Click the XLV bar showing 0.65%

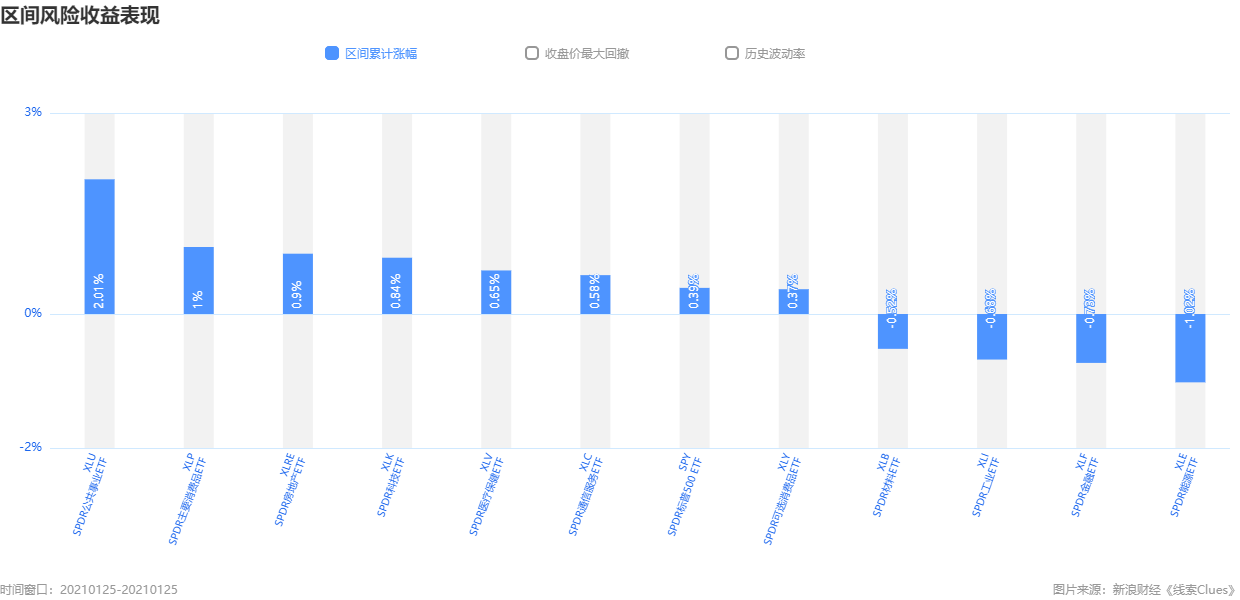(496, 292)
